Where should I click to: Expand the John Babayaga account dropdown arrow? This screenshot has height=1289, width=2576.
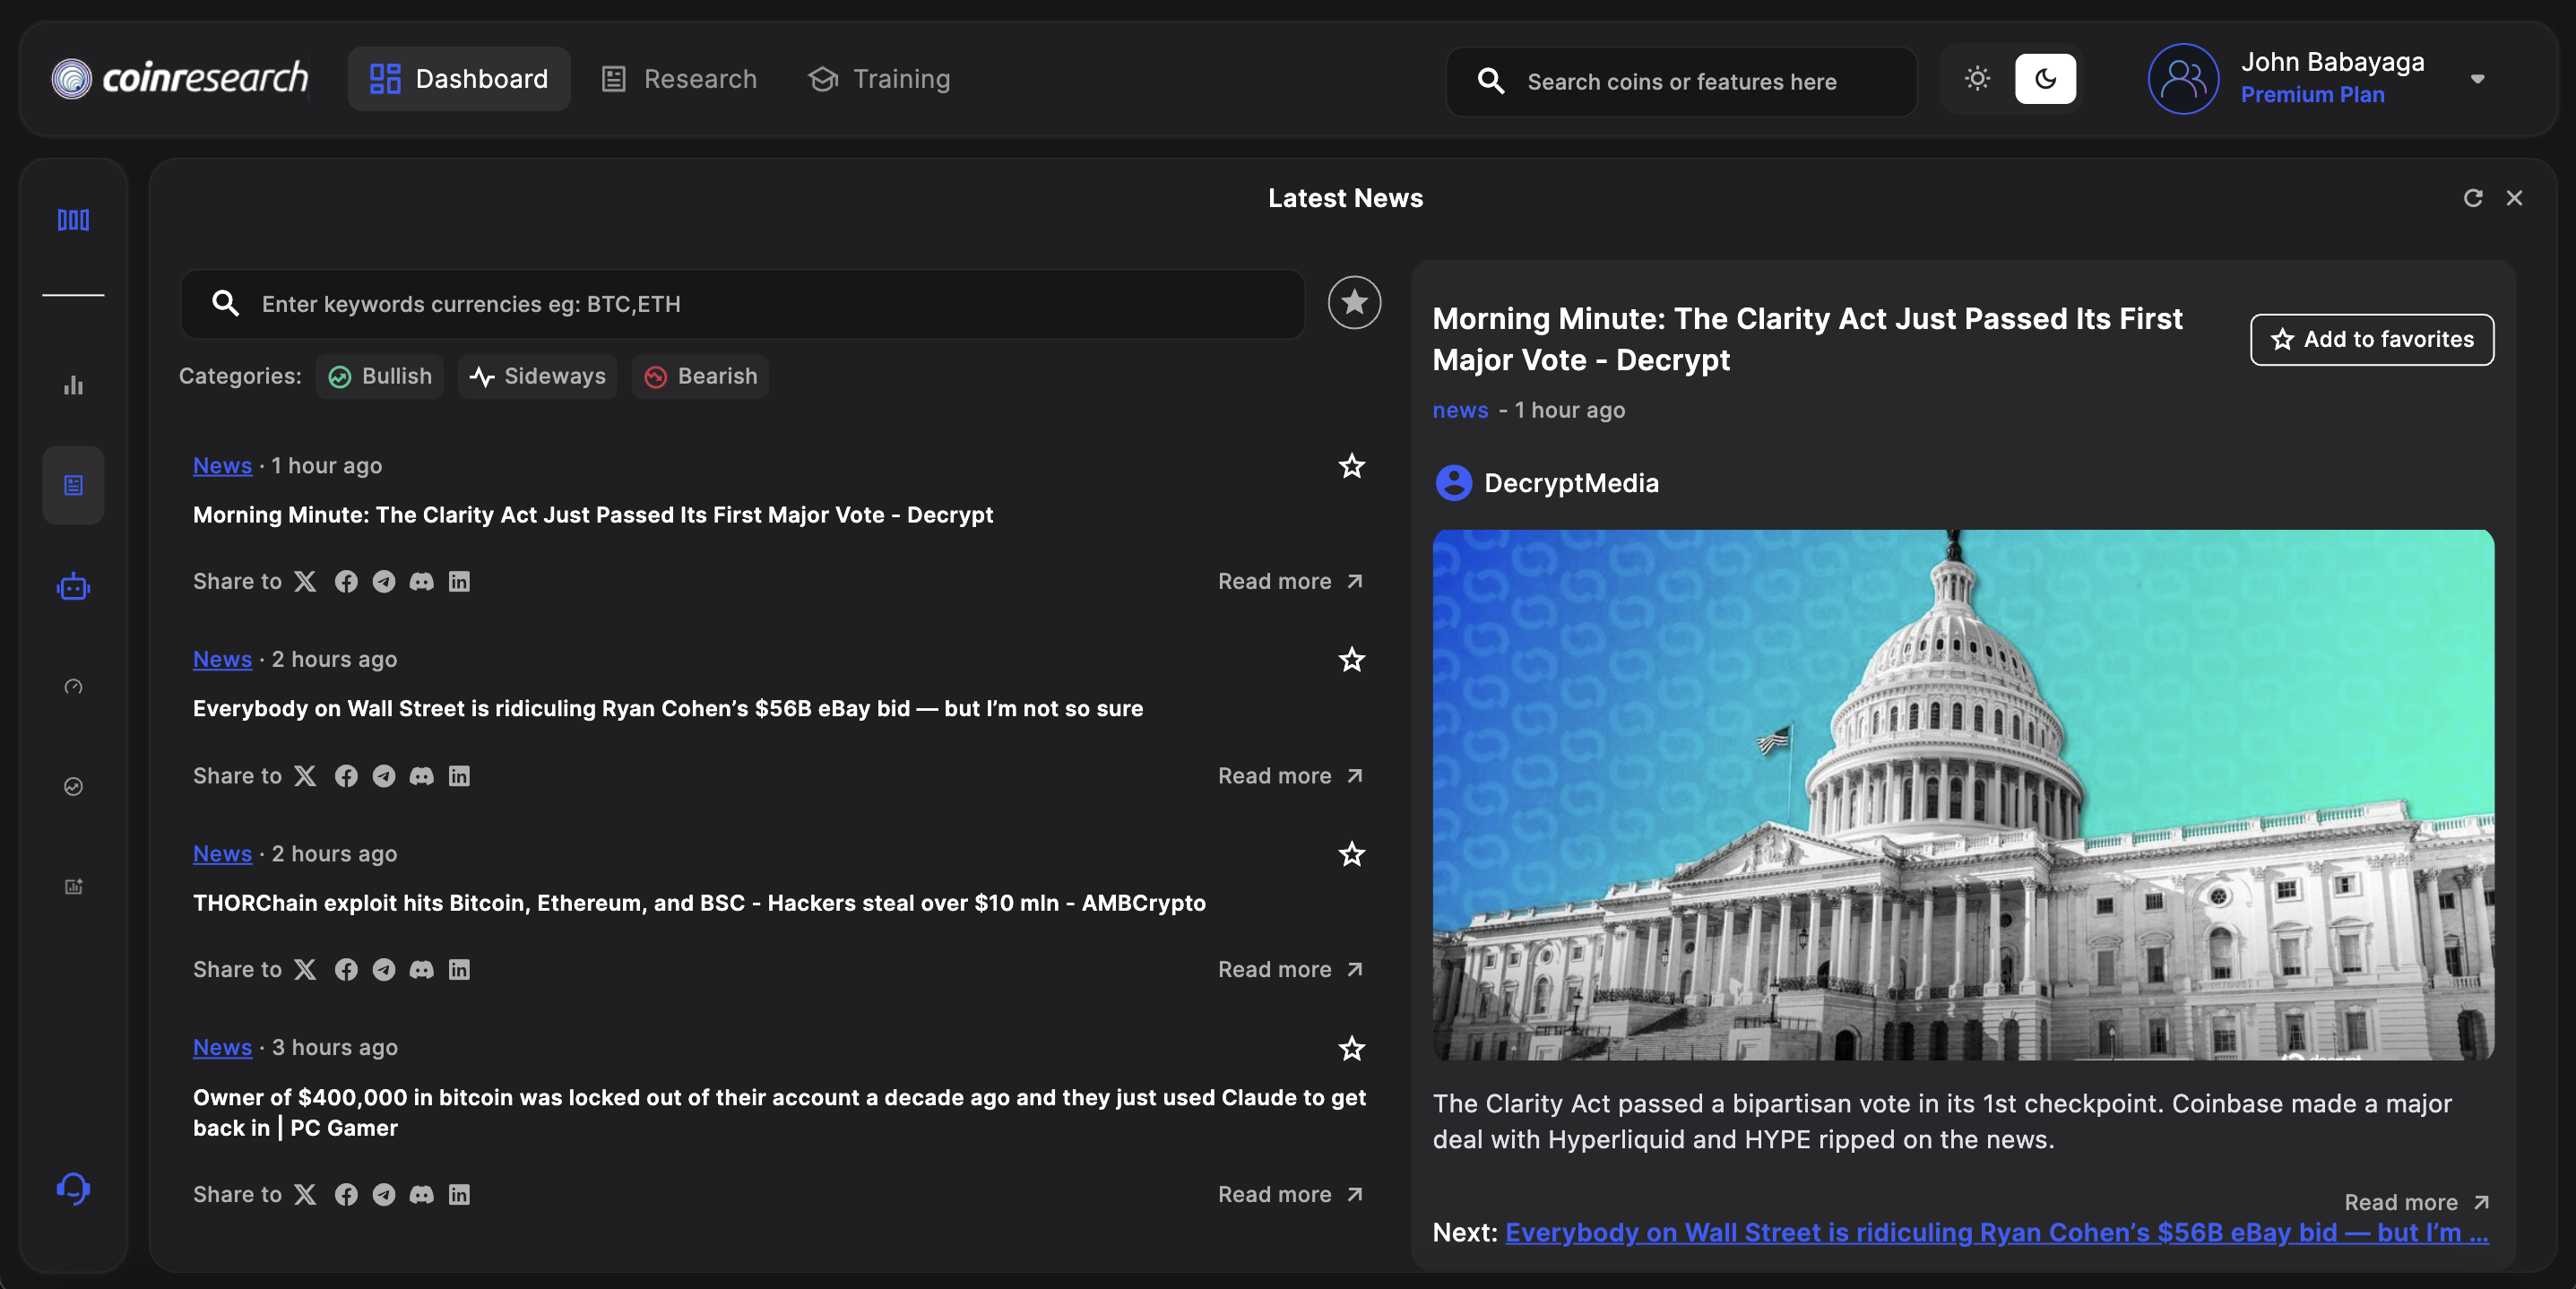pos(2477,79)
